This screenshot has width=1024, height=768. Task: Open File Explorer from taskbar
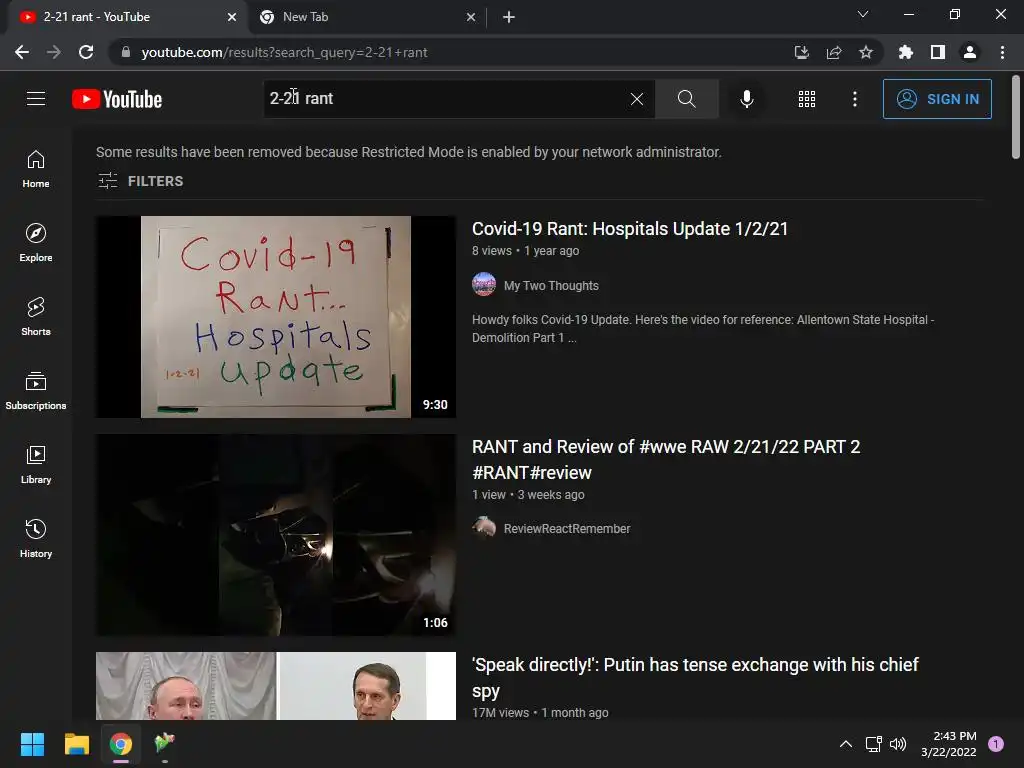(x=76, y=744)
